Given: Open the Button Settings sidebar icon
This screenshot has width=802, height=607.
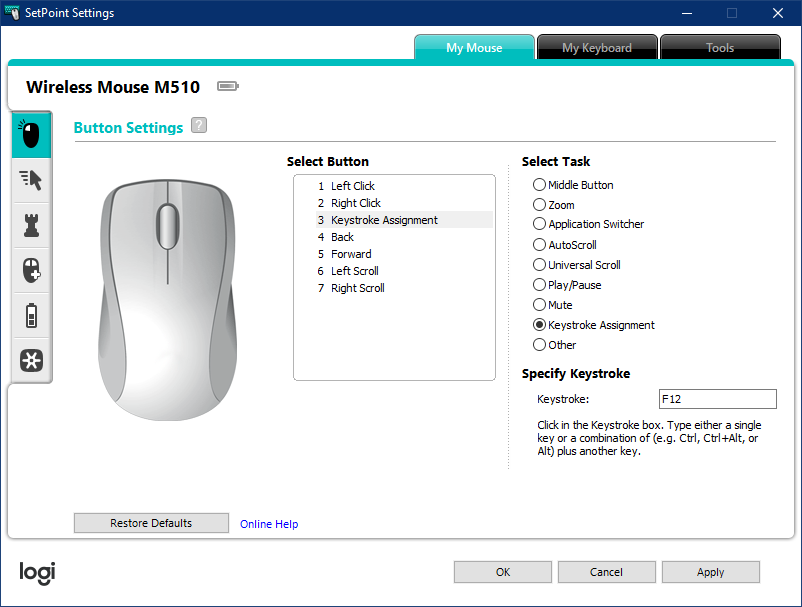Looking at the screenshot, I should coord(31,134).
